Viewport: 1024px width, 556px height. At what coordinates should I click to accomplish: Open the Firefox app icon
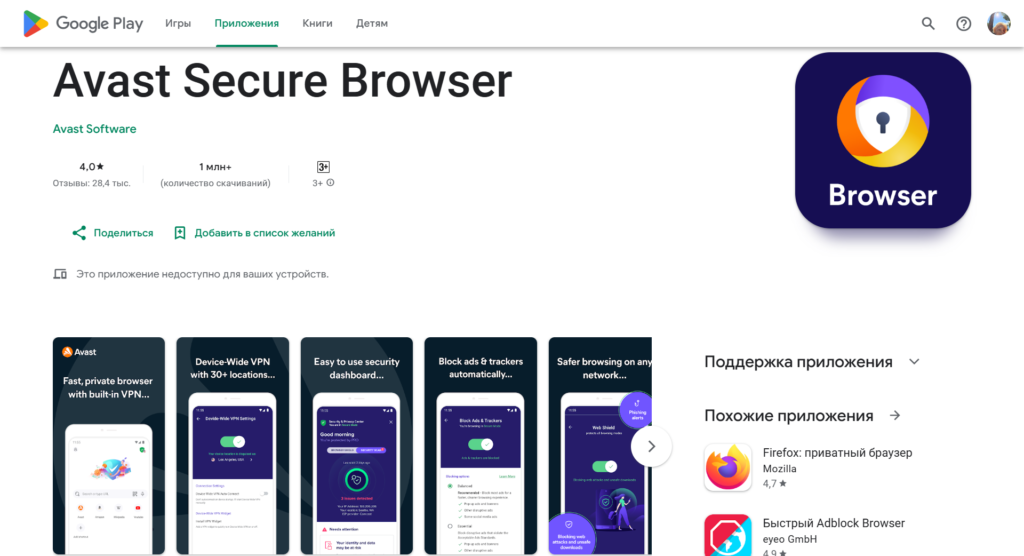[728, 468]
